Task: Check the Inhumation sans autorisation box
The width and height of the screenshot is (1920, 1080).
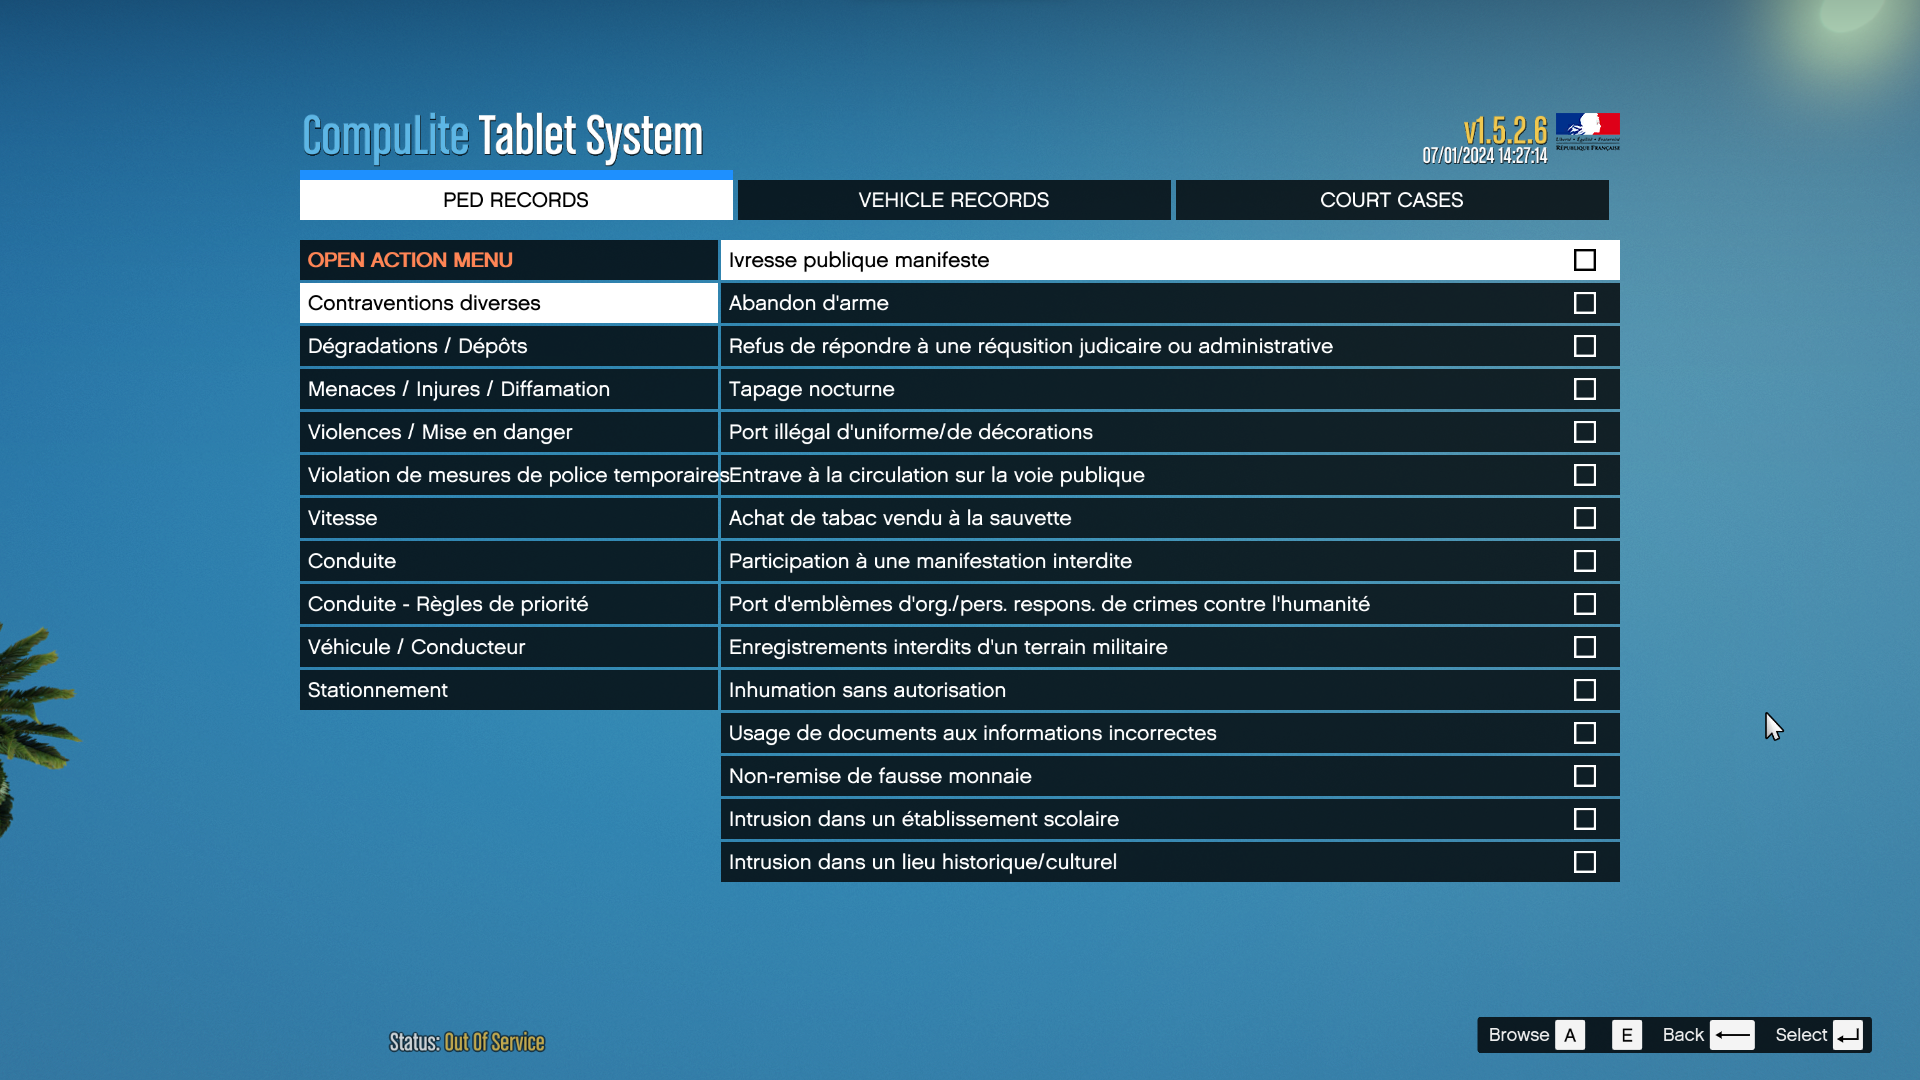Action: 1584,690
